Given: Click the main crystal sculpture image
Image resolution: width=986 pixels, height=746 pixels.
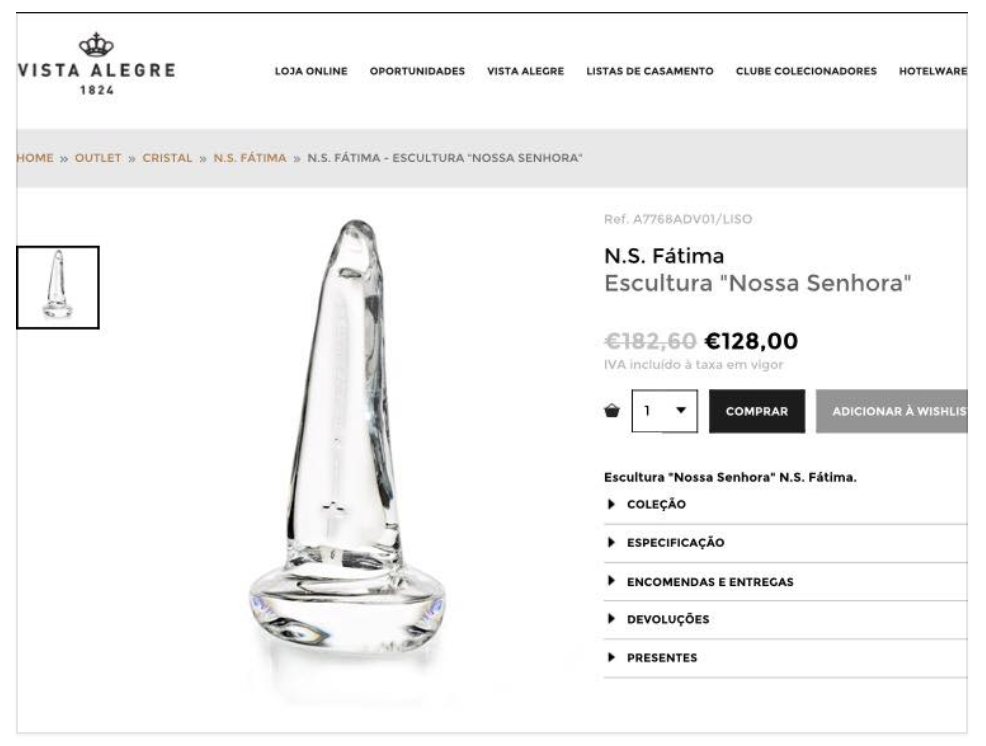Looking at the screenshot, I should (x=352, y=450).
